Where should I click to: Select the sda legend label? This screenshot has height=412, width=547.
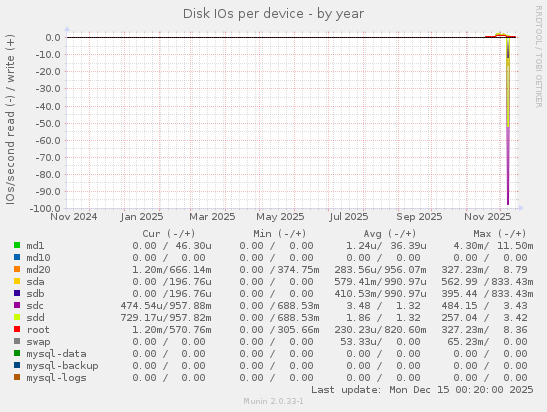35,282
